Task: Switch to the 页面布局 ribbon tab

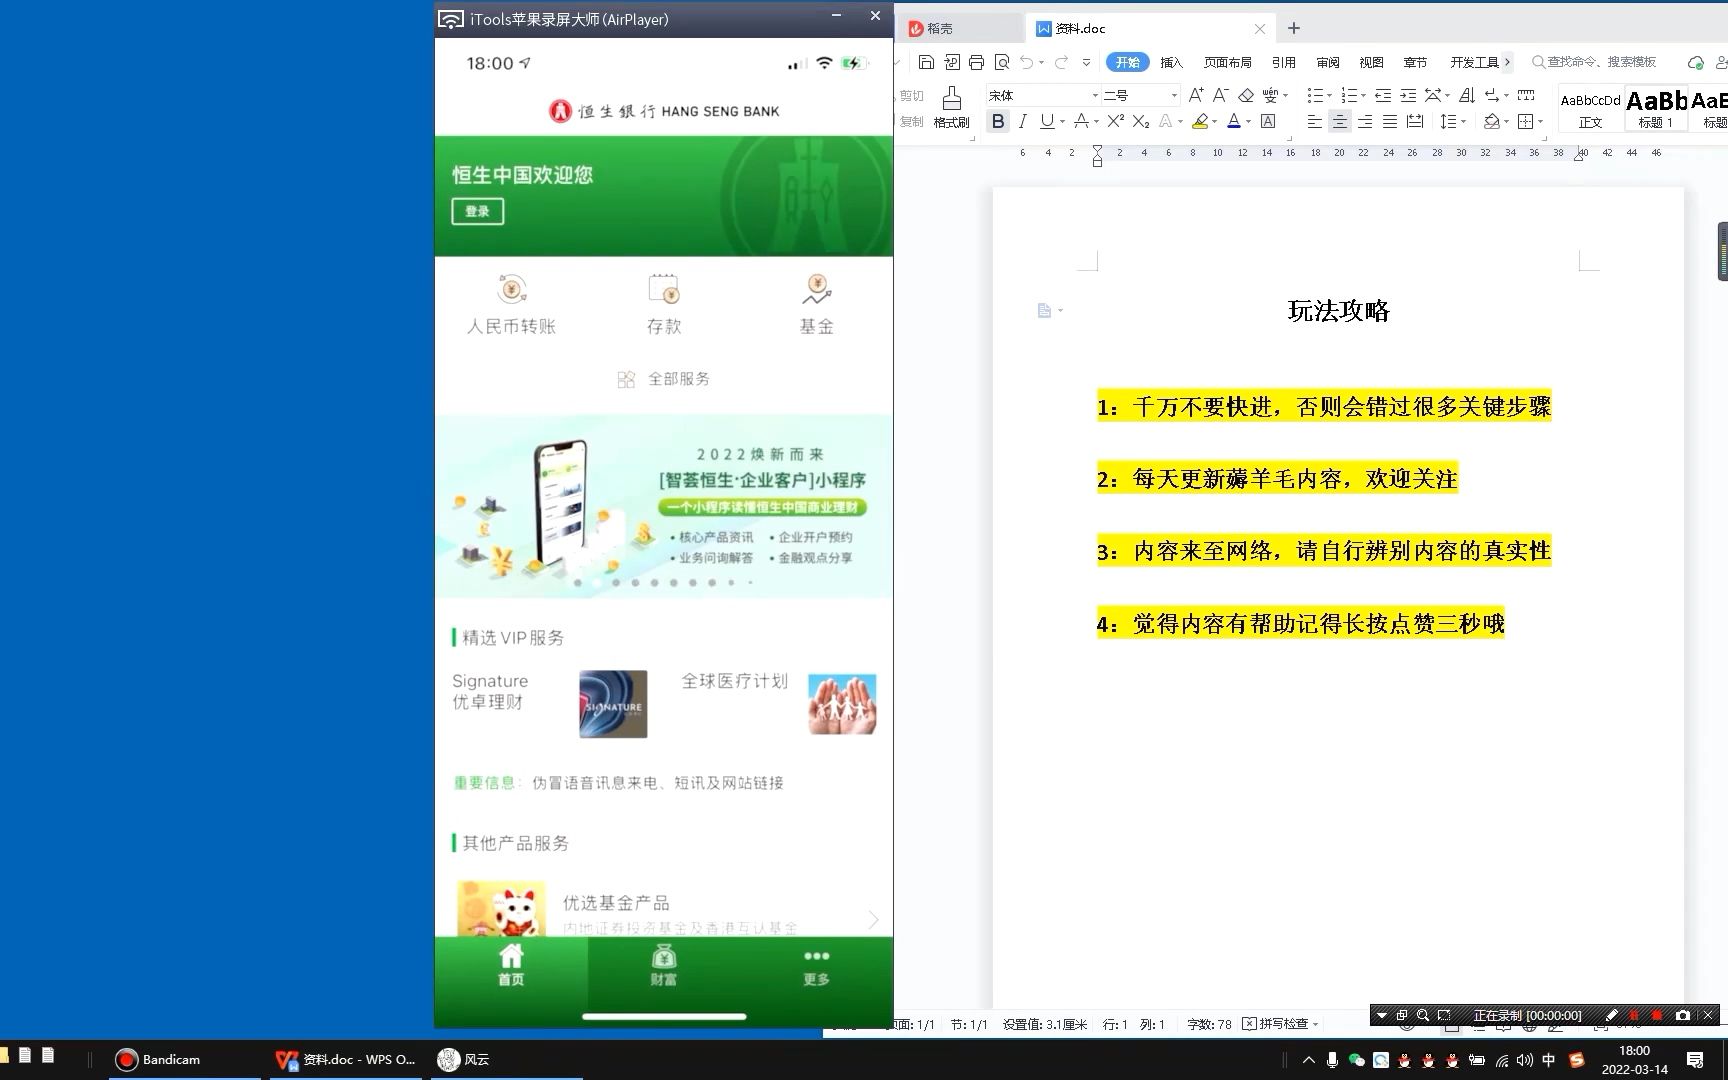Action: tap(1227, 62)
